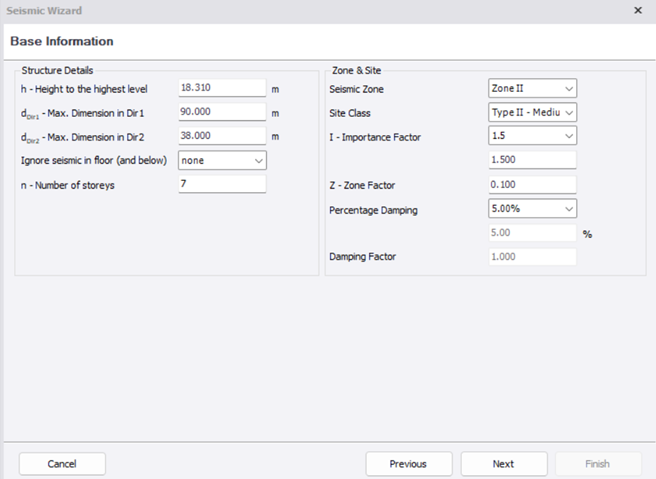Select the Max Dimension in Dir1 field
Viewport: 656px width, 479px height.
tap(222, 112)
